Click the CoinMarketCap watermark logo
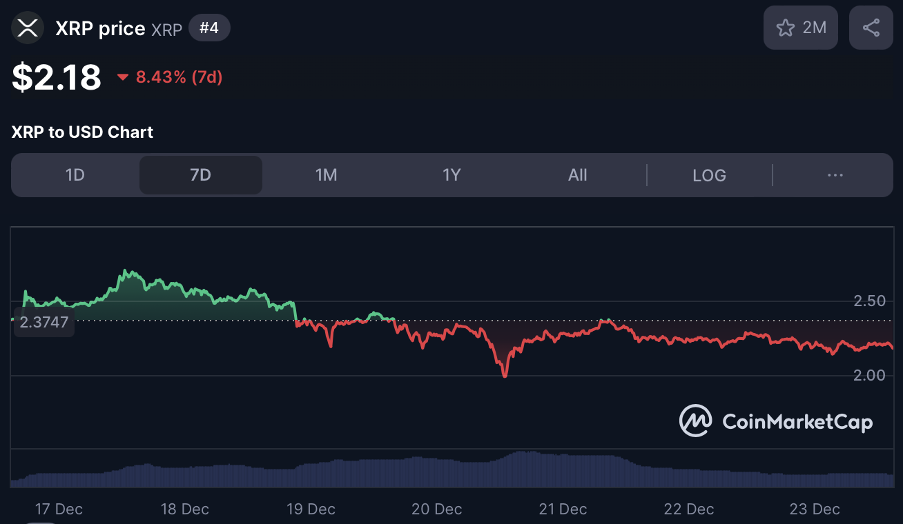This screenshot has height=524, width=904. (776, 421)
